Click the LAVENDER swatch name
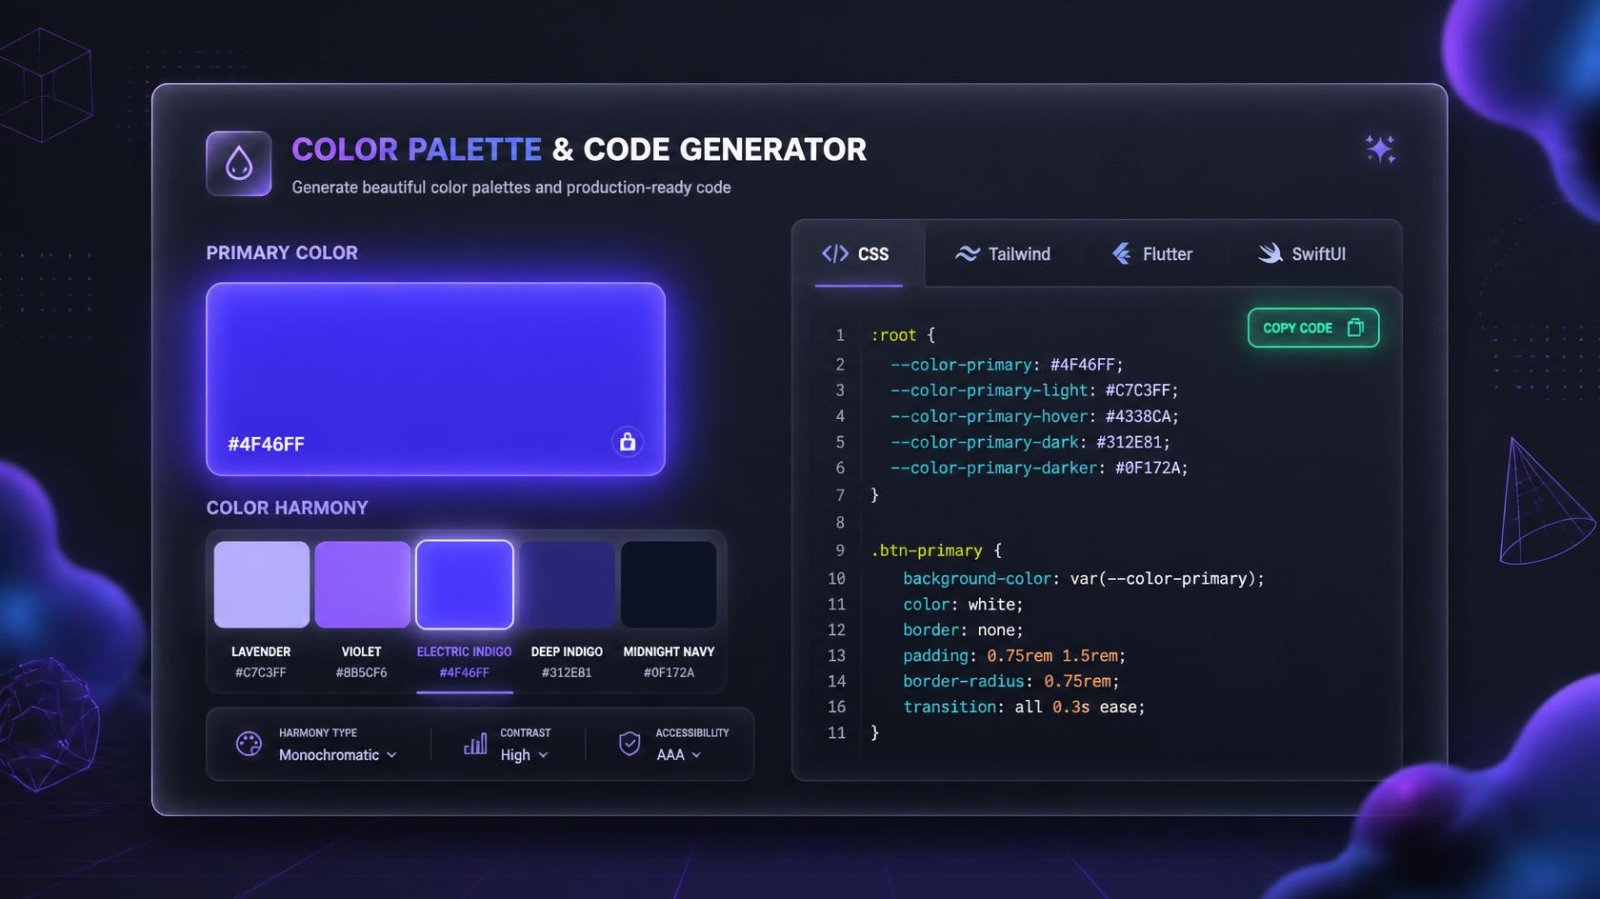The width and height of the screenshot is (1600, 899). (261, 651)
